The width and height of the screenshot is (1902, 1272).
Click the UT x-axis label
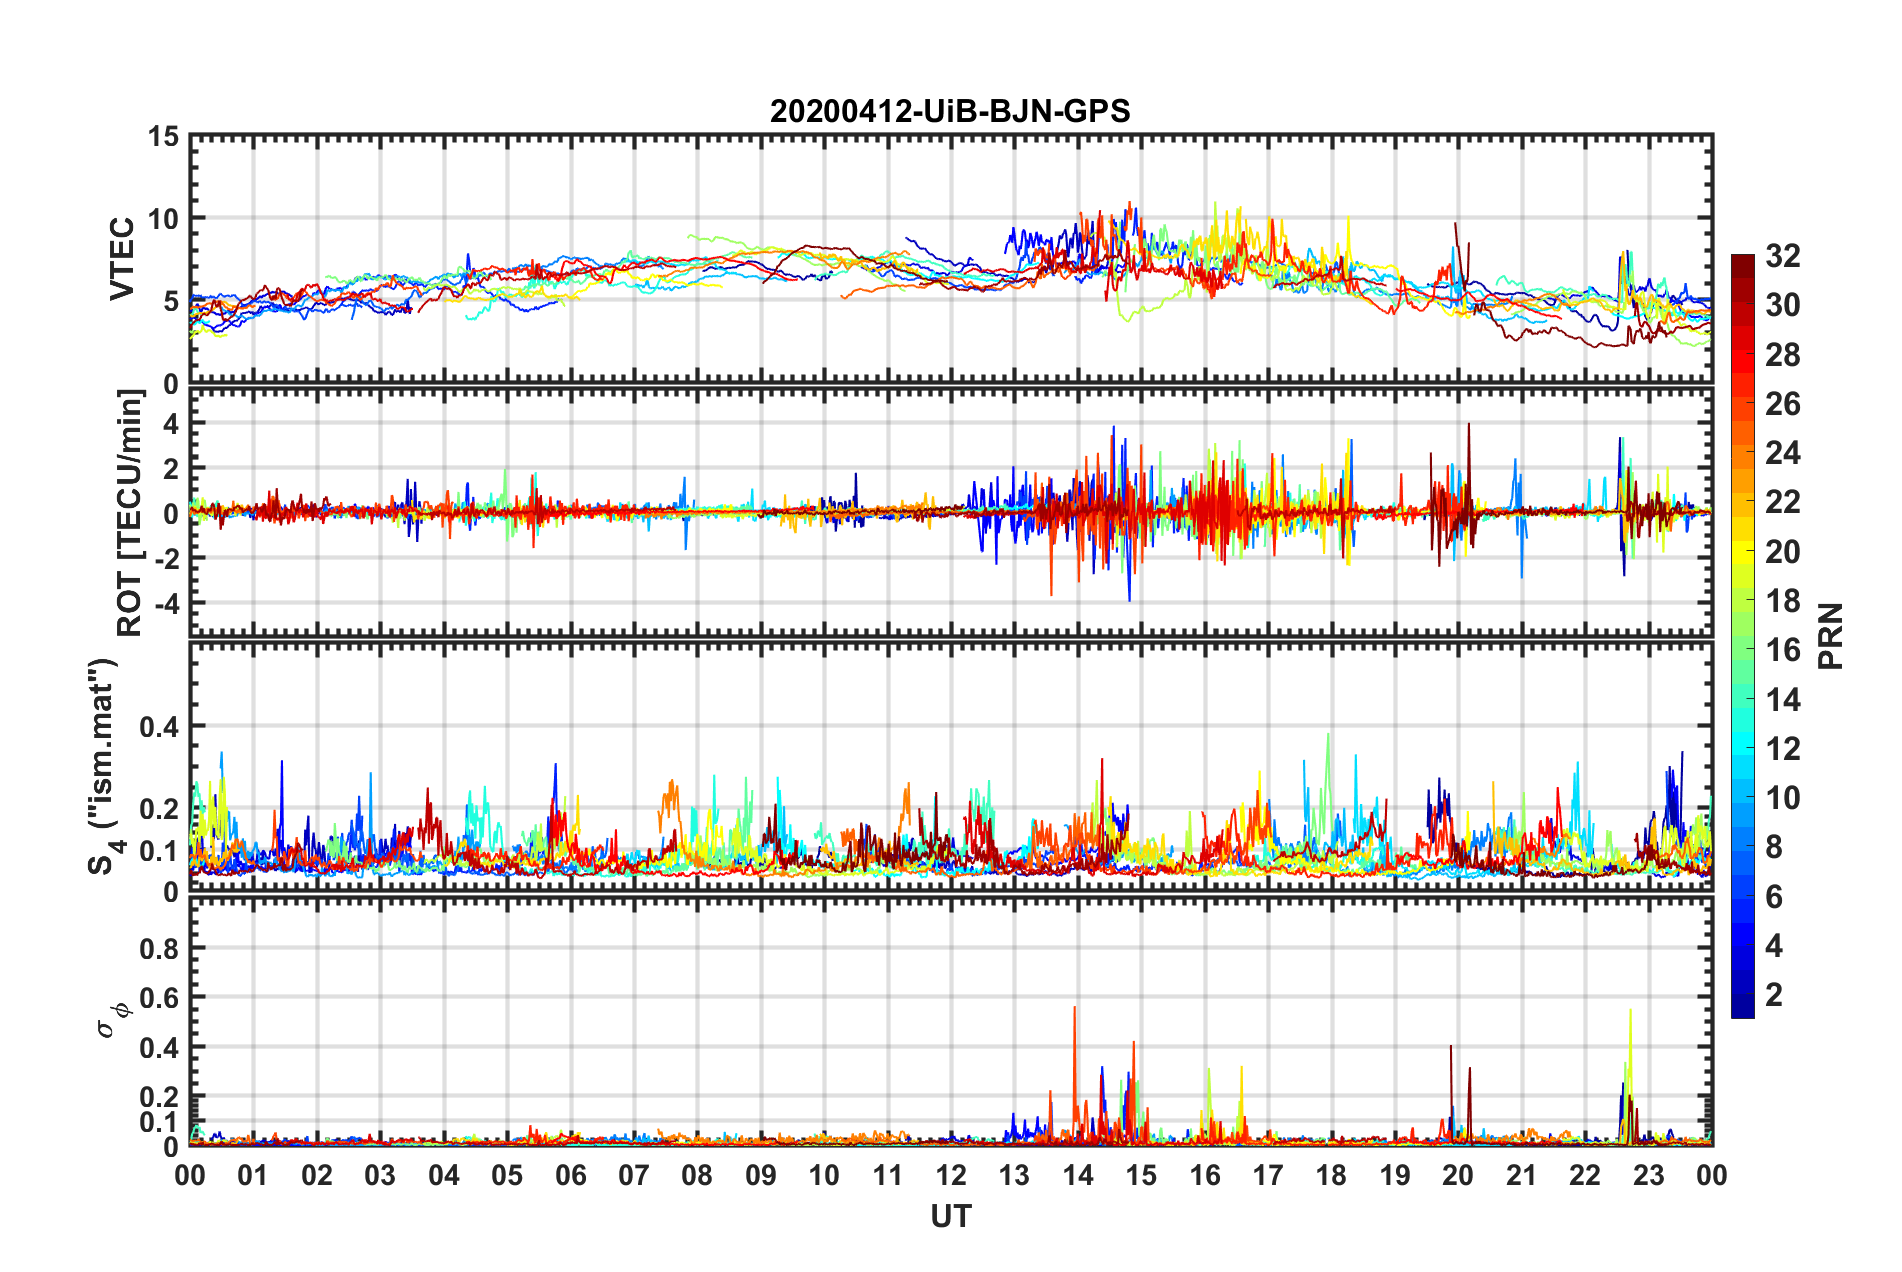pos(950,1217)
